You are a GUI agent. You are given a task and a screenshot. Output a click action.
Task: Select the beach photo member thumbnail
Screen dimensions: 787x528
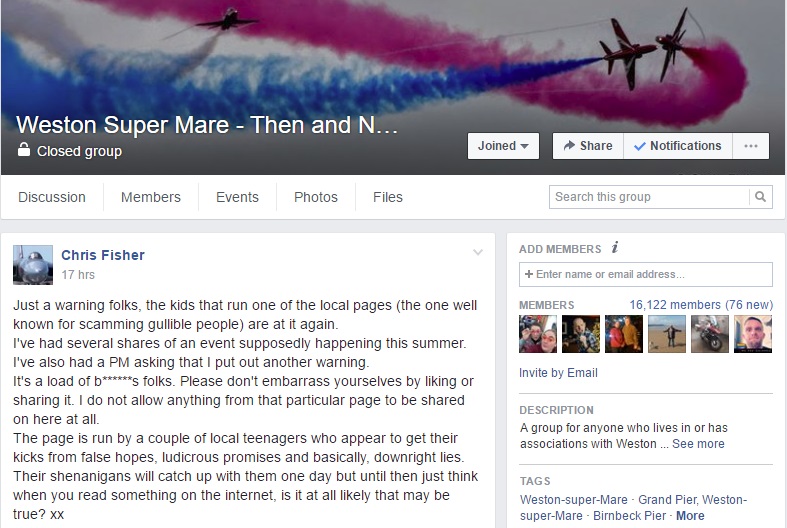667,334
